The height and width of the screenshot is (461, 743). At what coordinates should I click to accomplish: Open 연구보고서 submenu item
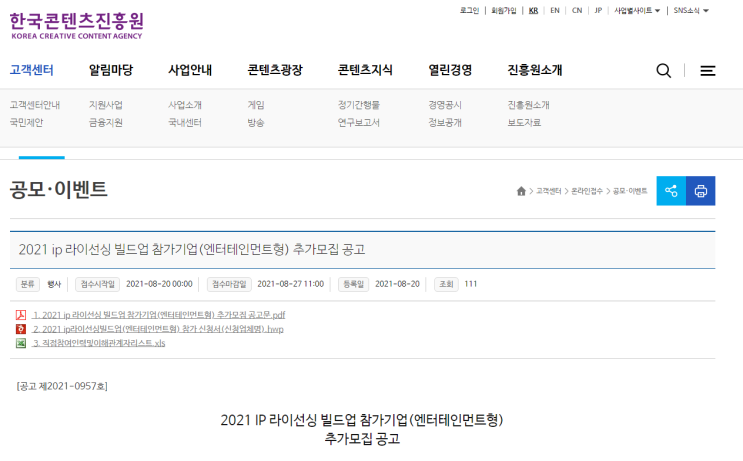(359, 122)
